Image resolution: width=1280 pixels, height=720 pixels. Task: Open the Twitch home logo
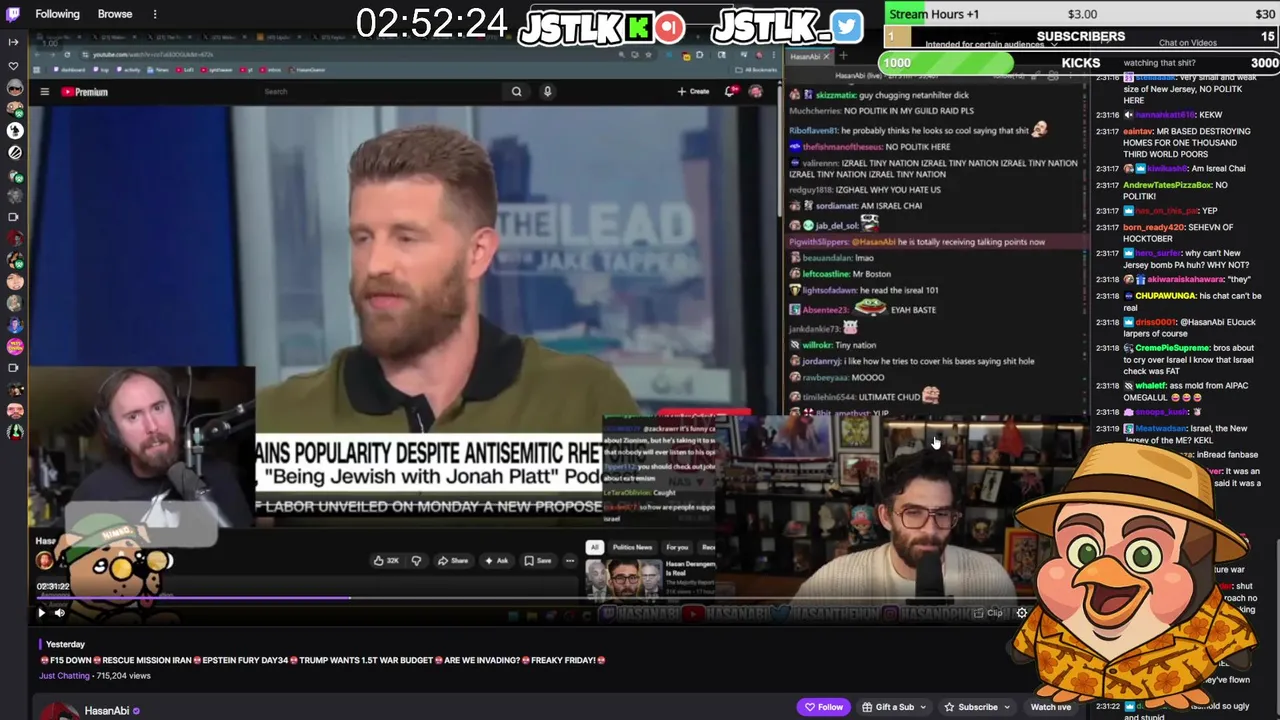(x=14, y=14)
